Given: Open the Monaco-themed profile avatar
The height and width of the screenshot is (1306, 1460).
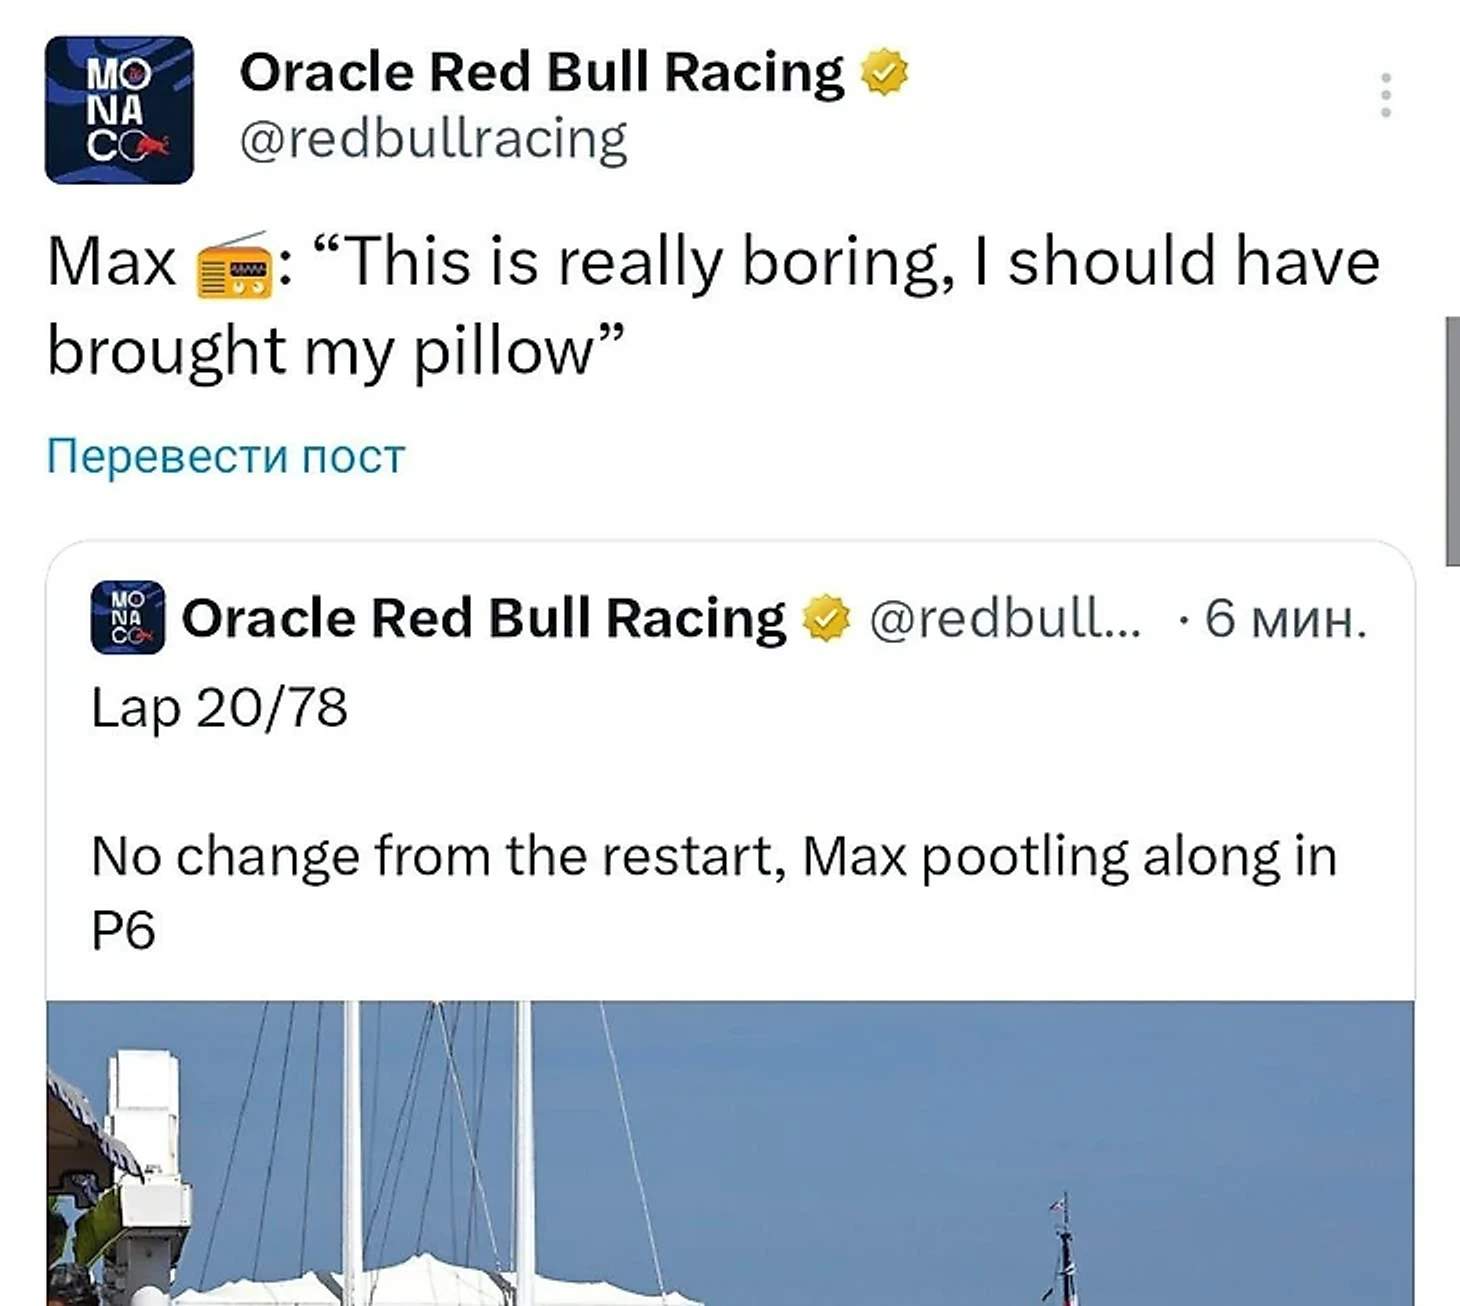Looking at the screenshot, I should (x=119, y=110).
